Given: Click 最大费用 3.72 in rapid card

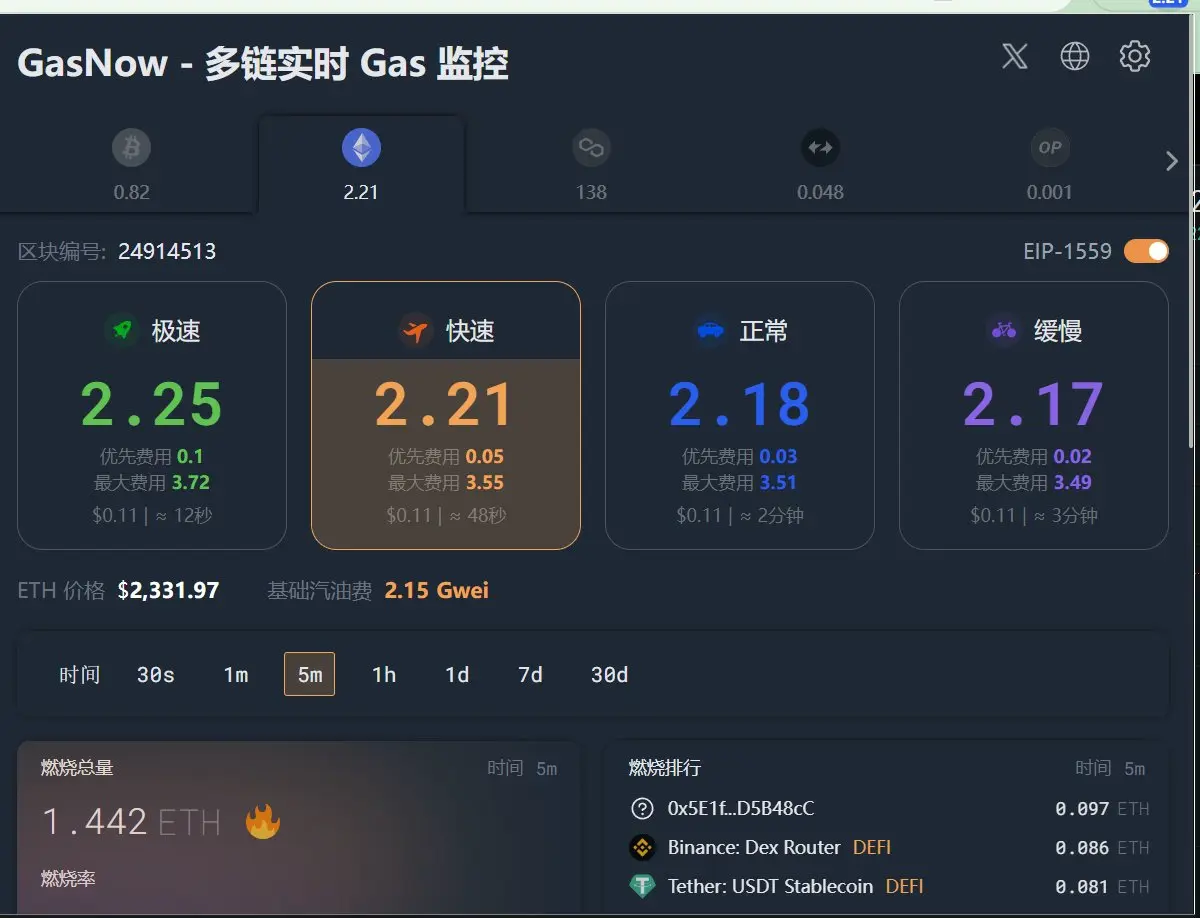Looking at the screenshot, I should [152, 483].
